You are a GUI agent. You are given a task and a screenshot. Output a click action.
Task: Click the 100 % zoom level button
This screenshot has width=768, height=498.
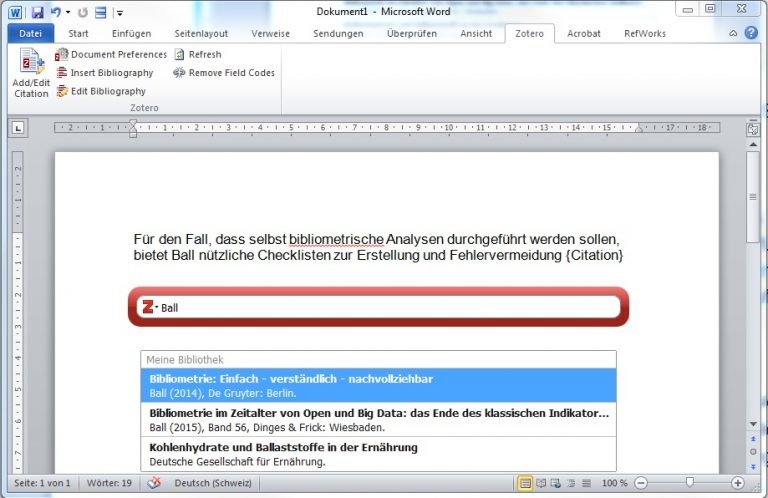pos(614,483)
